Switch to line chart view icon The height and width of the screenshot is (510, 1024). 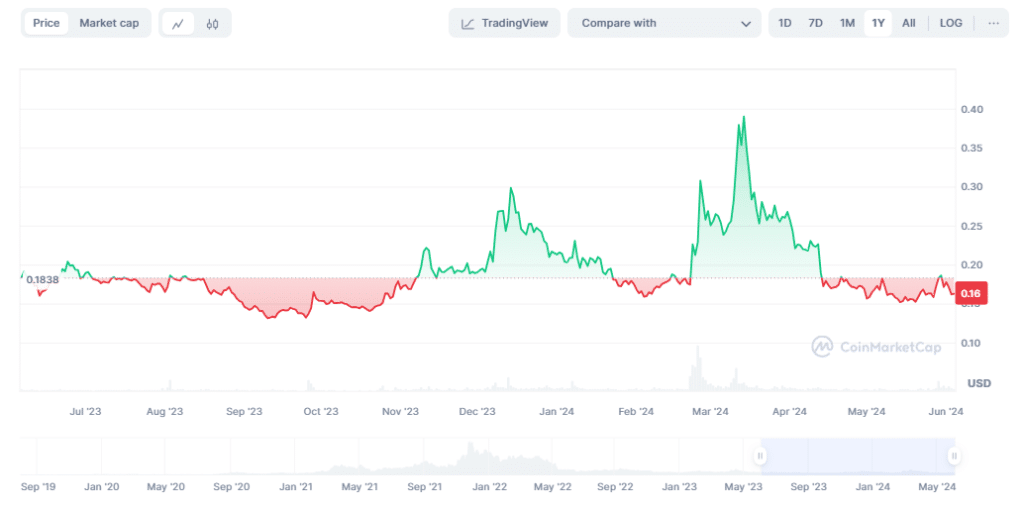point(178,23)
